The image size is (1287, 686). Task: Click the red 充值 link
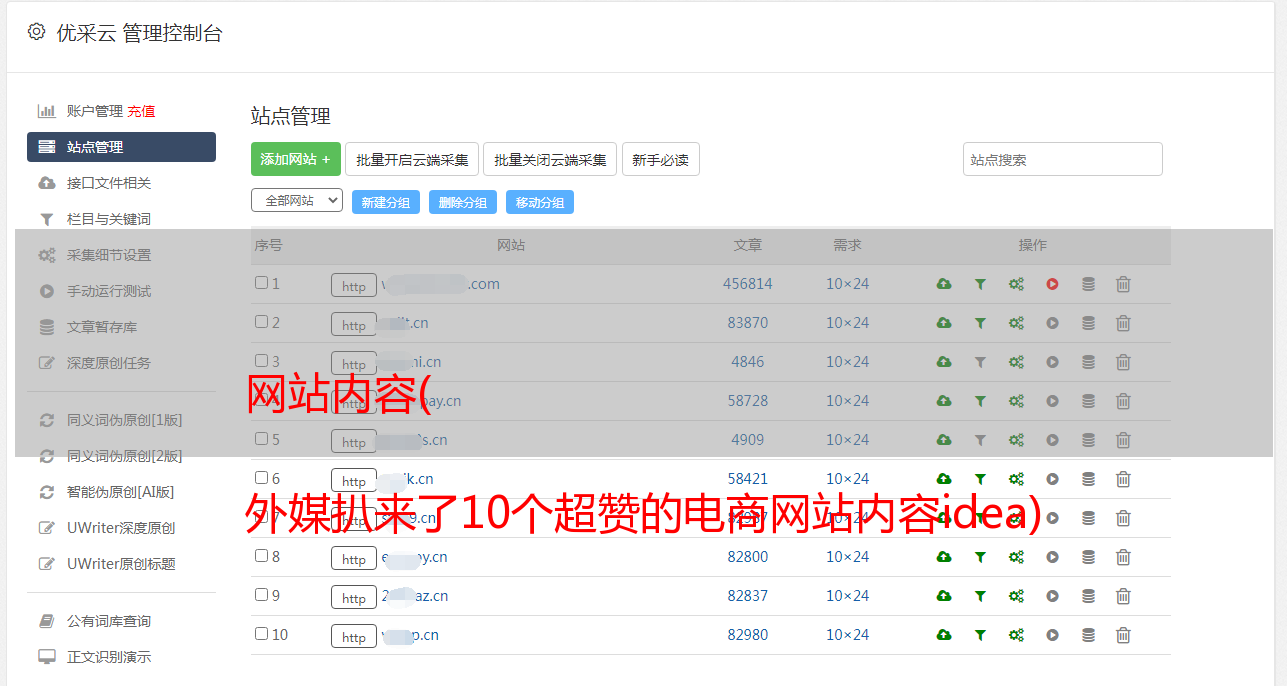click(x=141, y=111)
